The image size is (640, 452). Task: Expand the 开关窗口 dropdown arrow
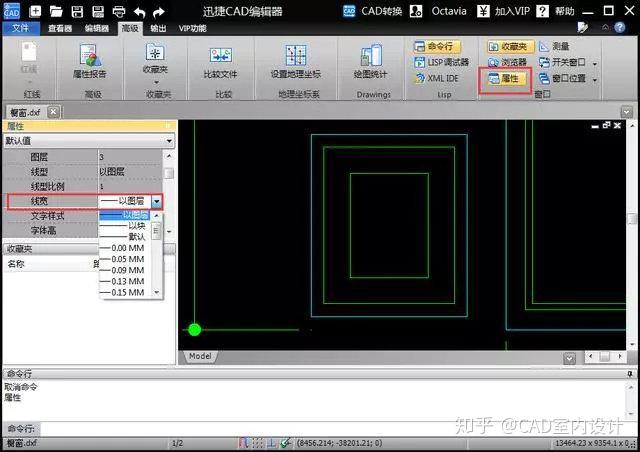[595, 64]
